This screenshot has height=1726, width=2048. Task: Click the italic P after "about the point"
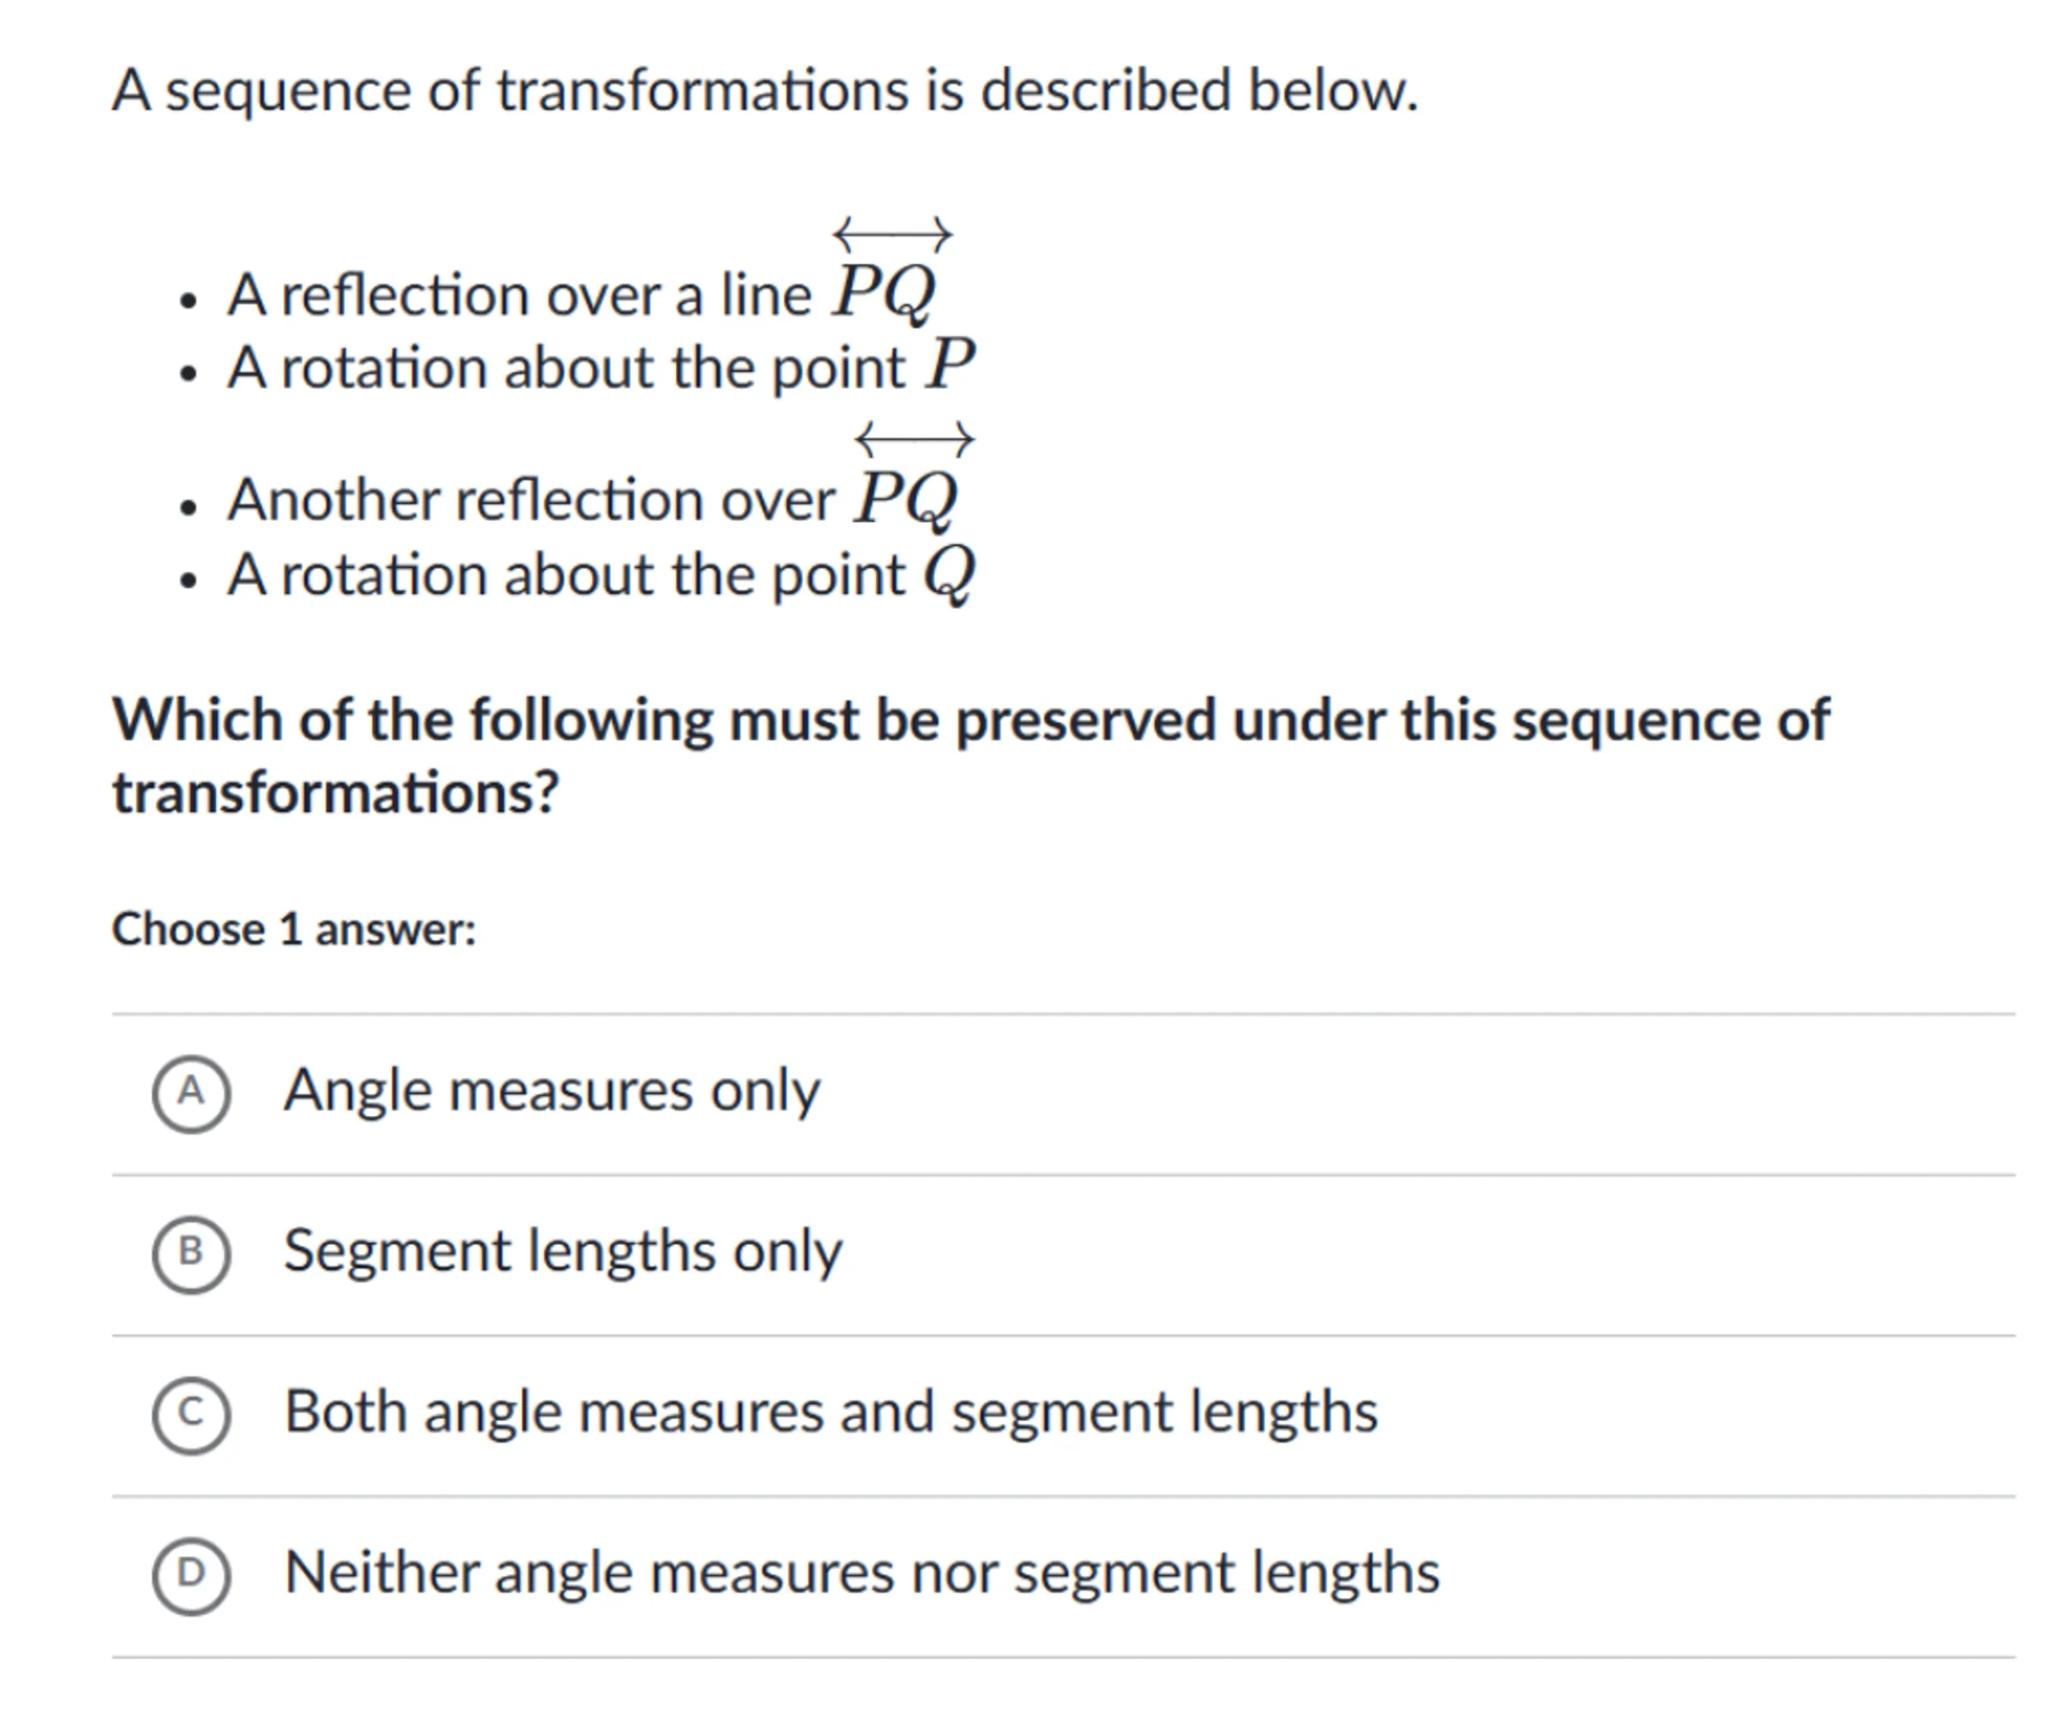(949, 366)
